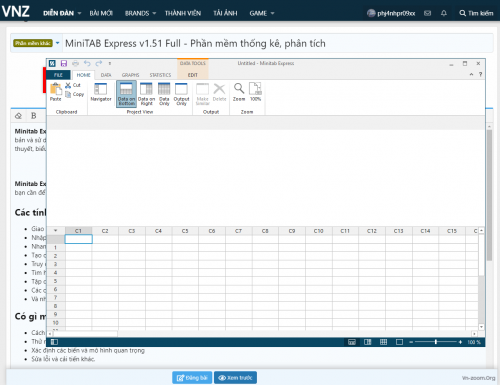Open the thread prefix dropdown arrow
Image resolution: width=500 pixels, height=385 pixels.
57,43
